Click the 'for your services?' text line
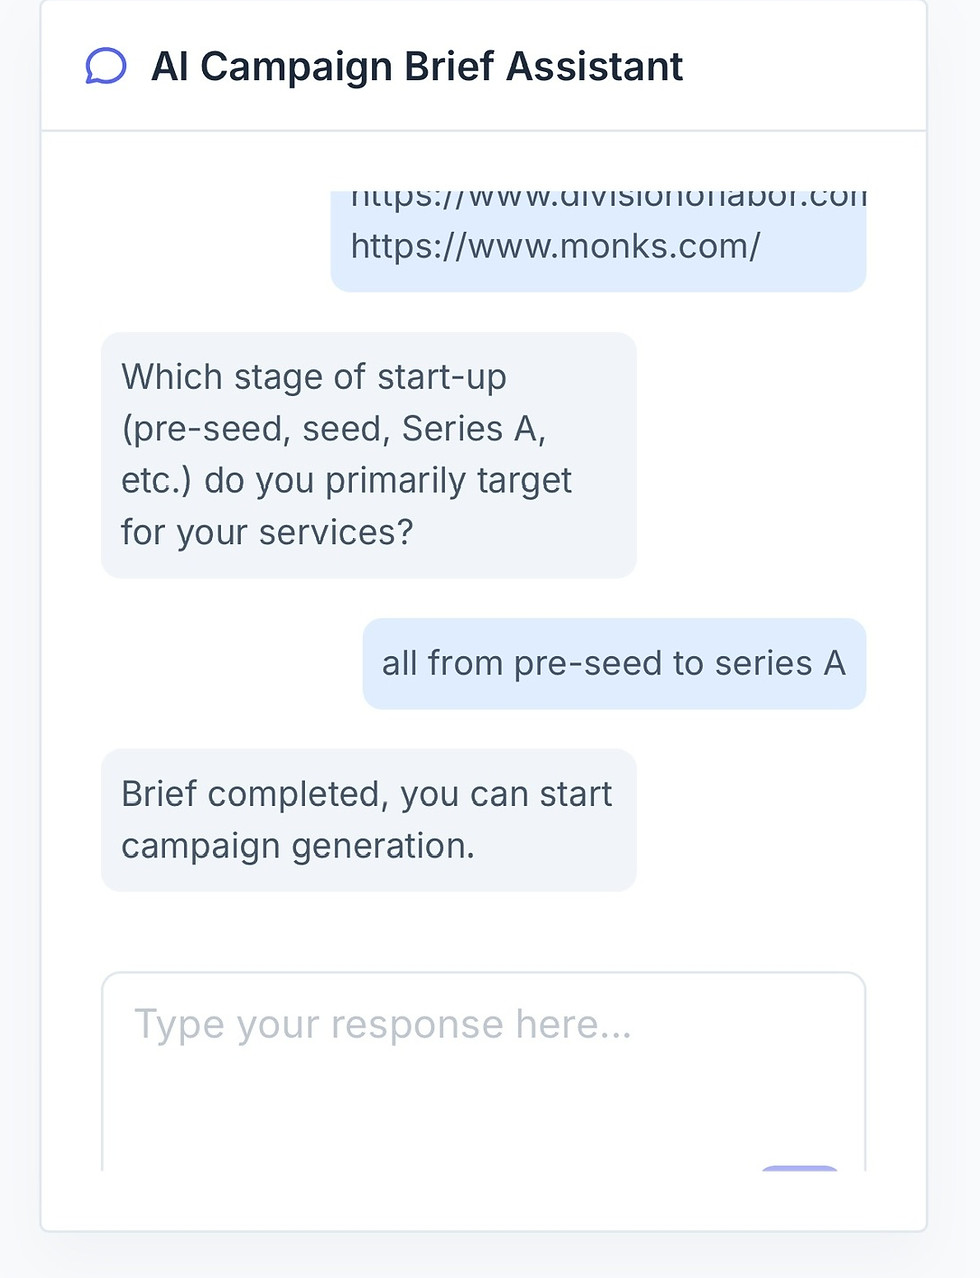This screenshot has height=1278, width=980. [266, 532]
